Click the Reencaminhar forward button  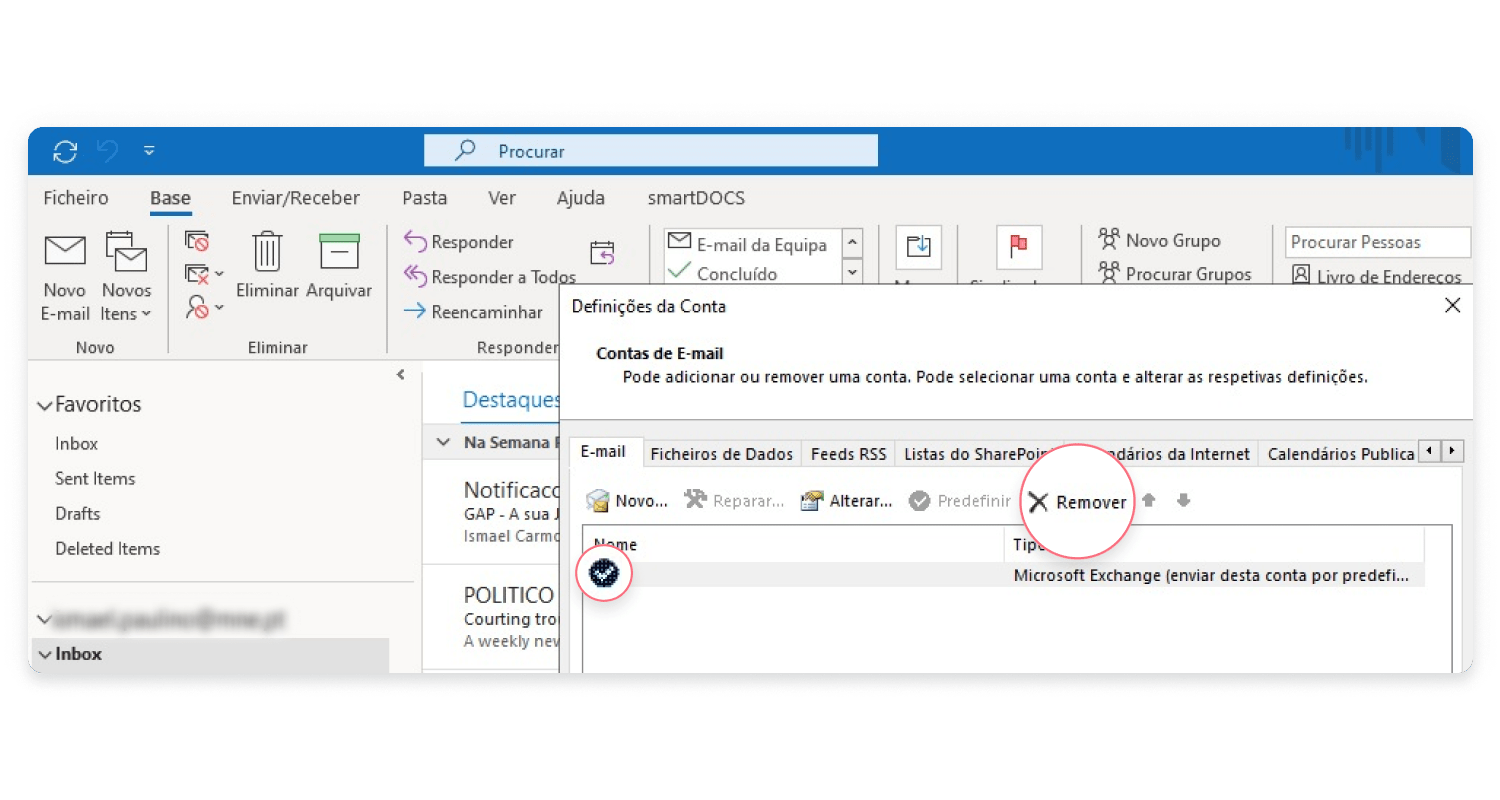473,312
